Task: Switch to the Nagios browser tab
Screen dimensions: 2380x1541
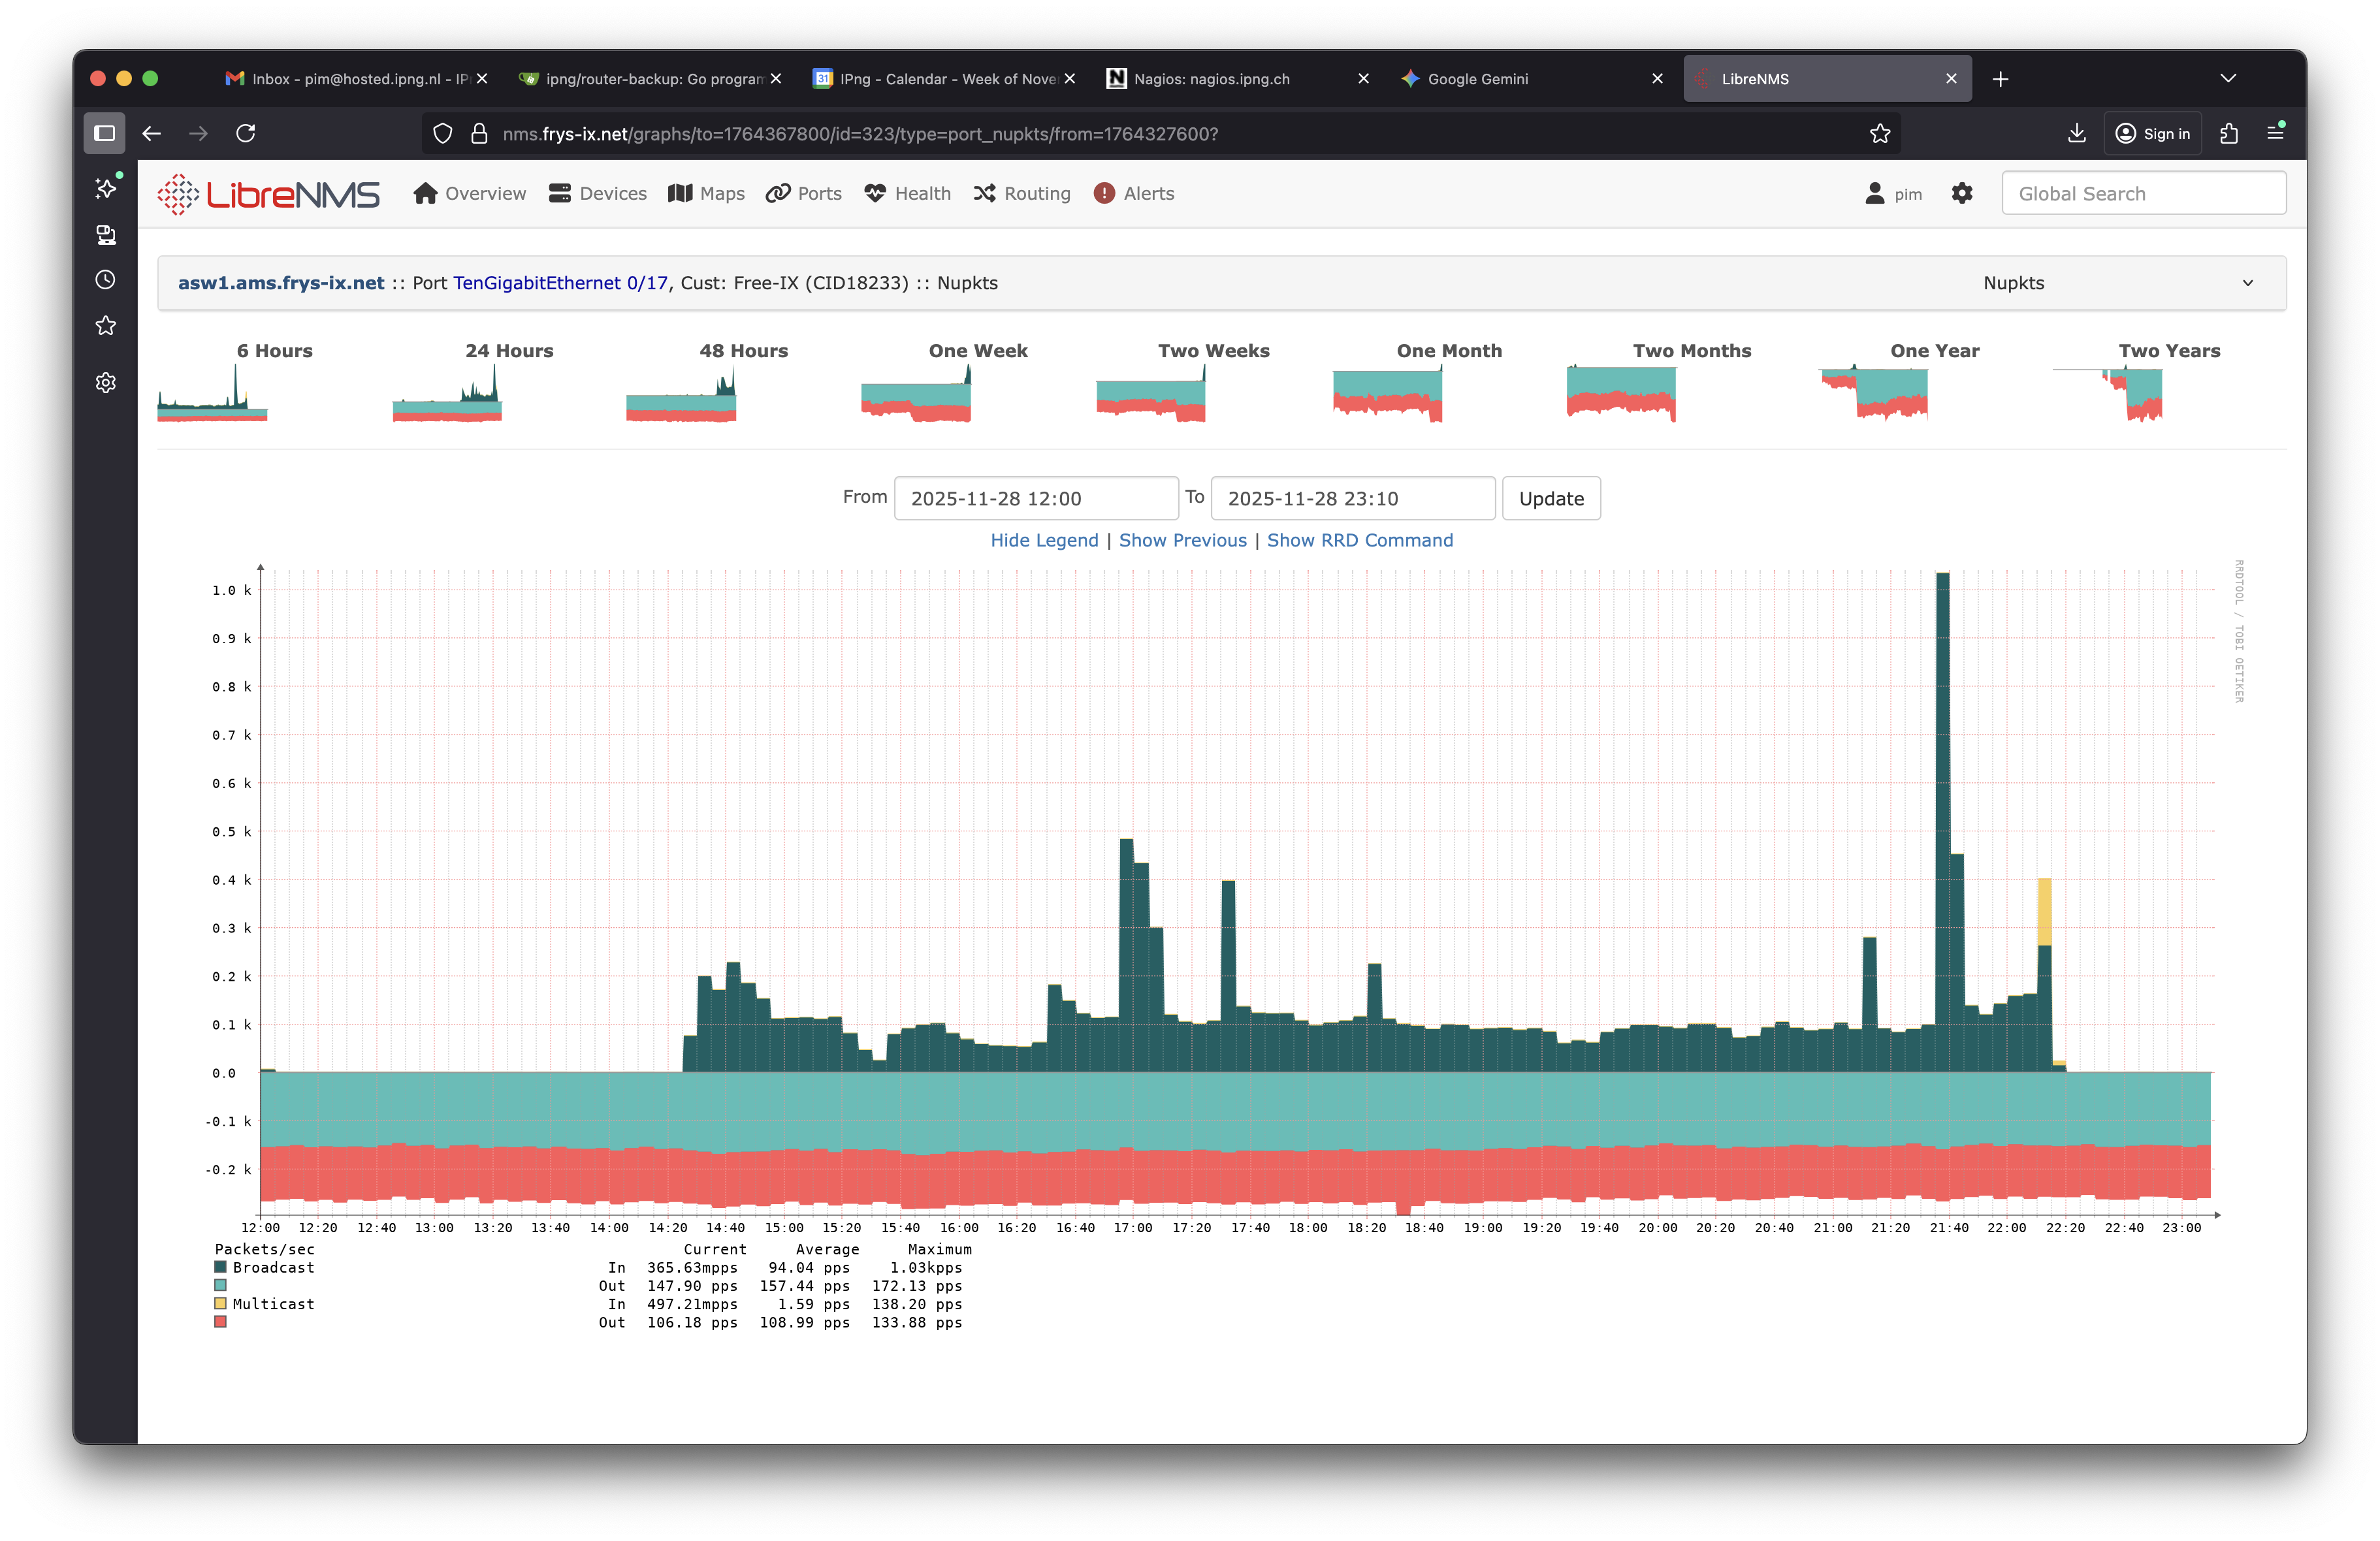Action: click(x=1211, y=79)
